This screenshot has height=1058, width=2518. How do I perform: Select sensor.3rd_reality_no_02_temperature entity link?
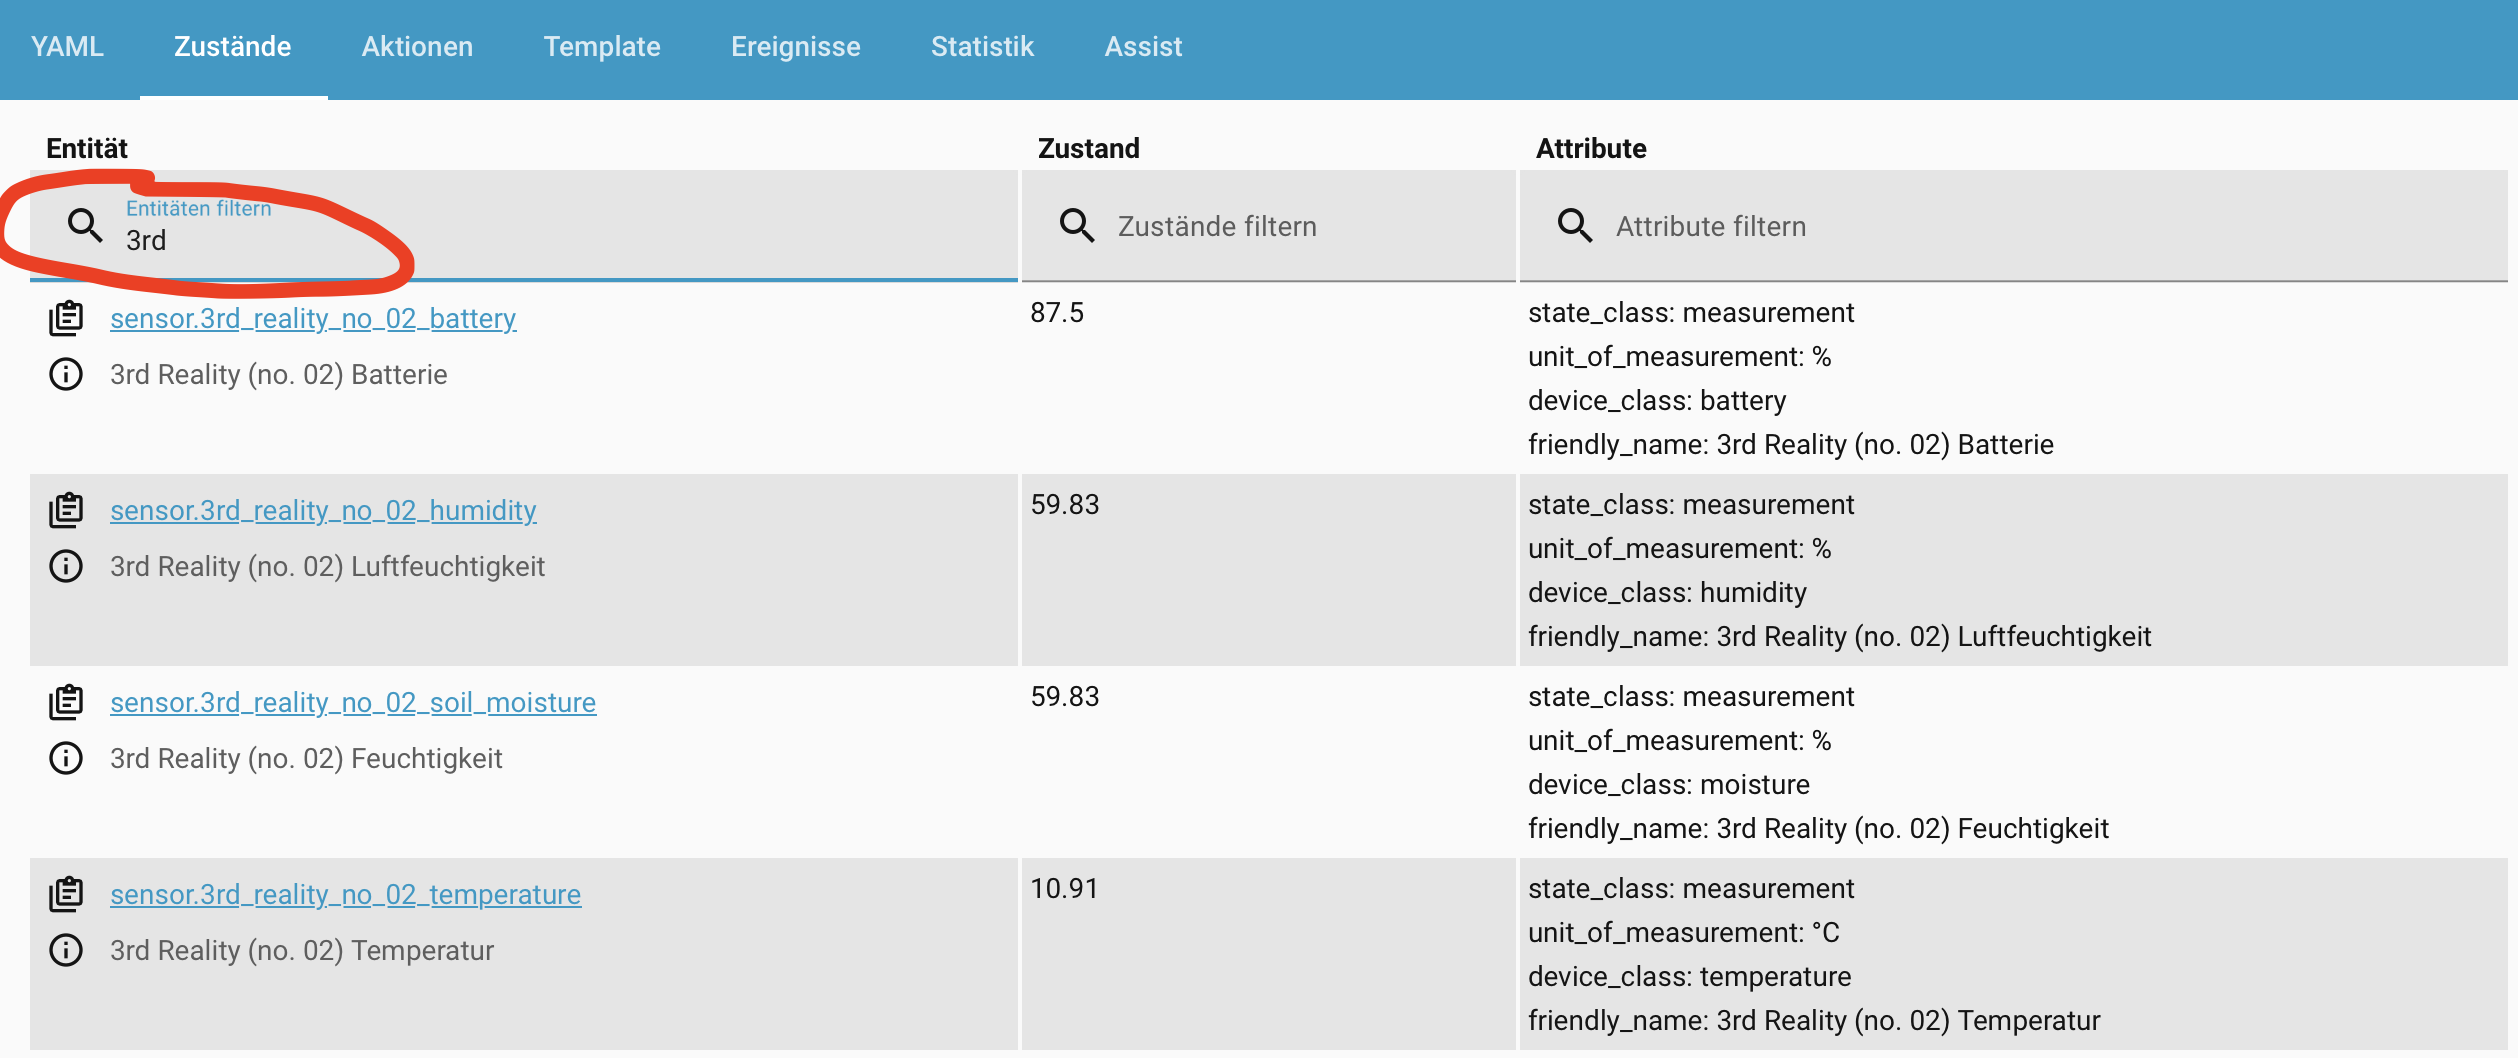tap(345, 894)
